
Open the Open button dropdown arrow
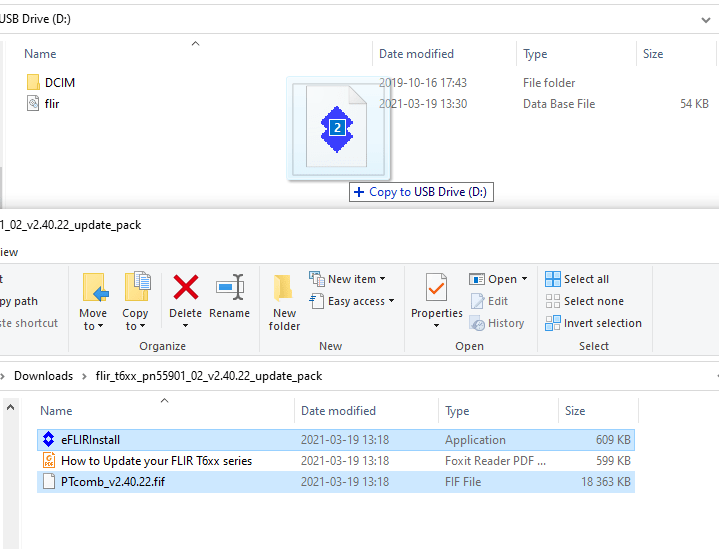tap(524, 280)
